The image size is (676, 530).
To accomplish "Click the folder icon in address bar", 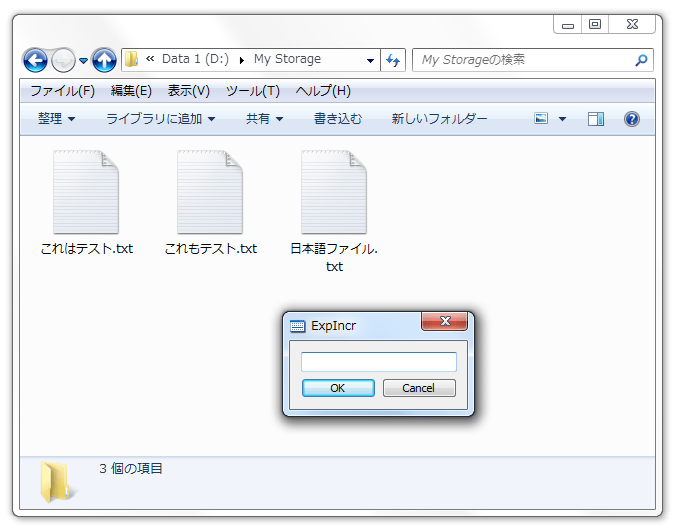I will (131, 60).
